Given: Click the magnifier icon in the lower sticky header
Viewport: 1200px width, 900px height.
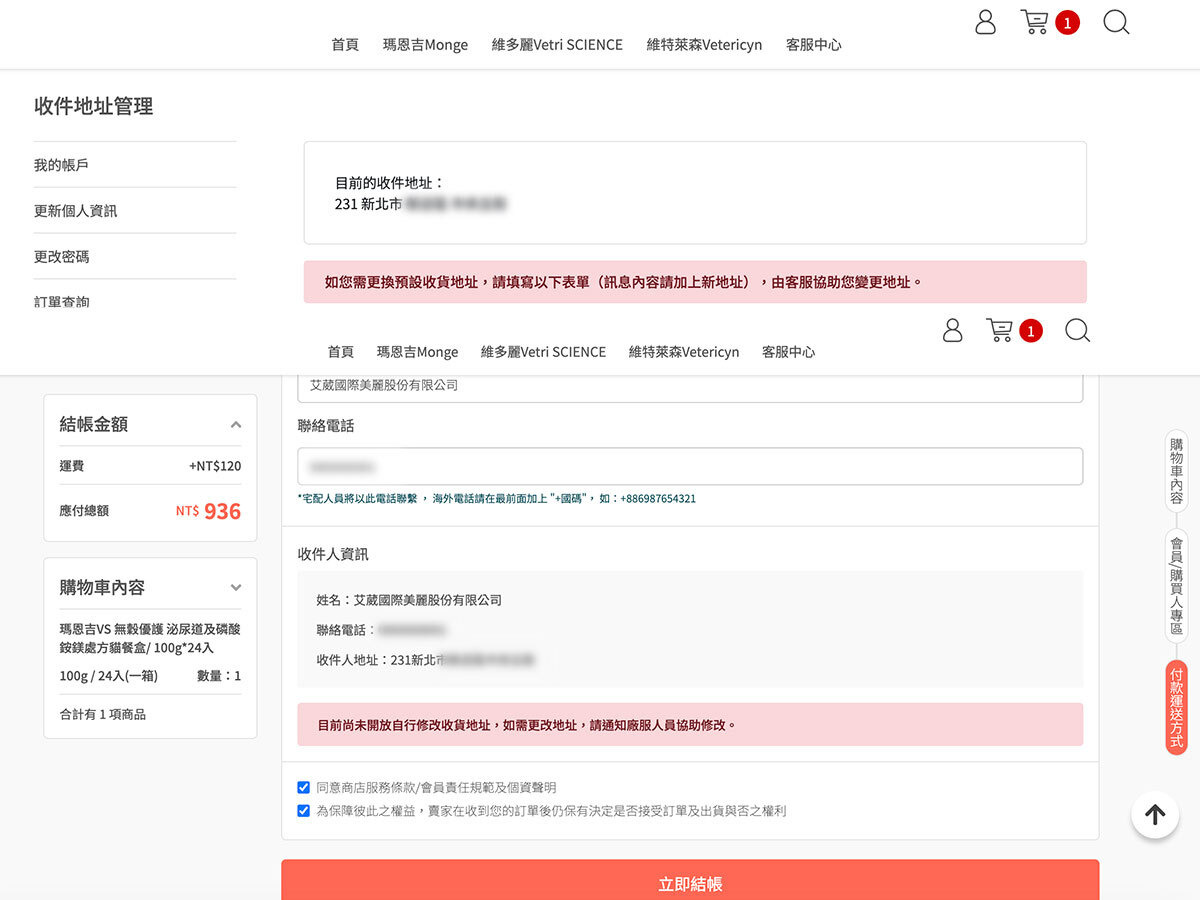Looking at the screenshot, I should [1077, 331].
